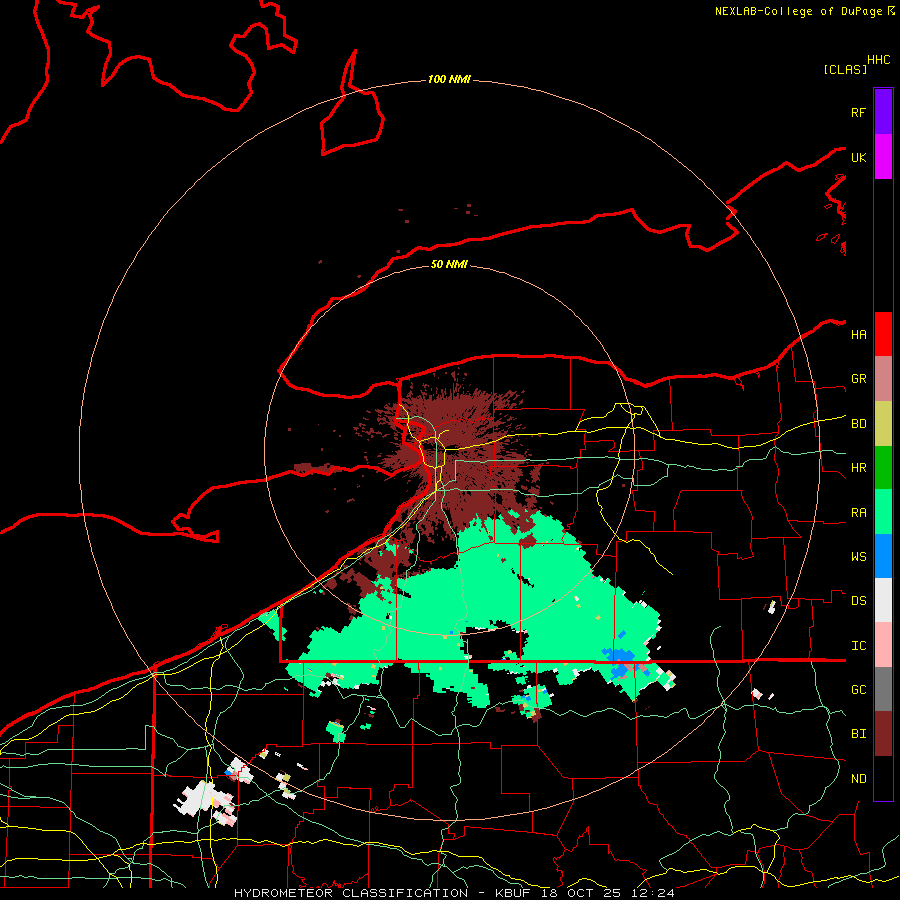Click the NEXLAB-College of DuPage text
This screenshot has height=900, width=900.
coord(800,11)
